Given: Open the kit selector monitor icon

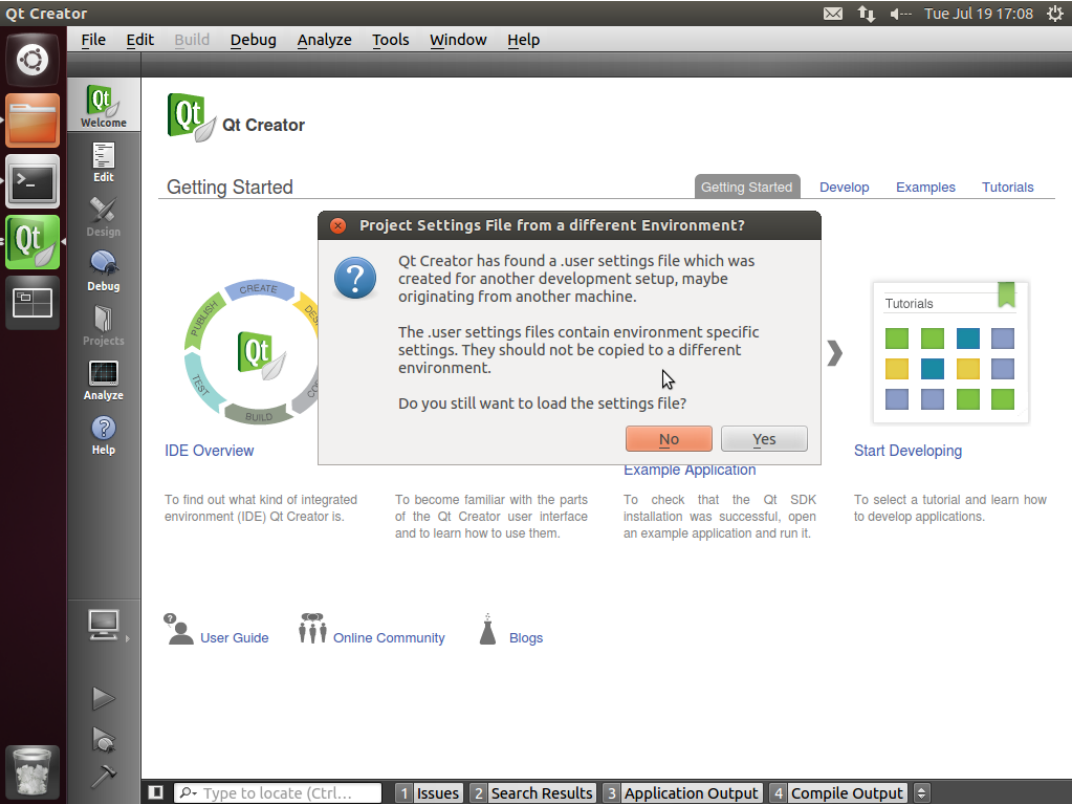Looking at the screenshot, I should click(x=104, y=625).
